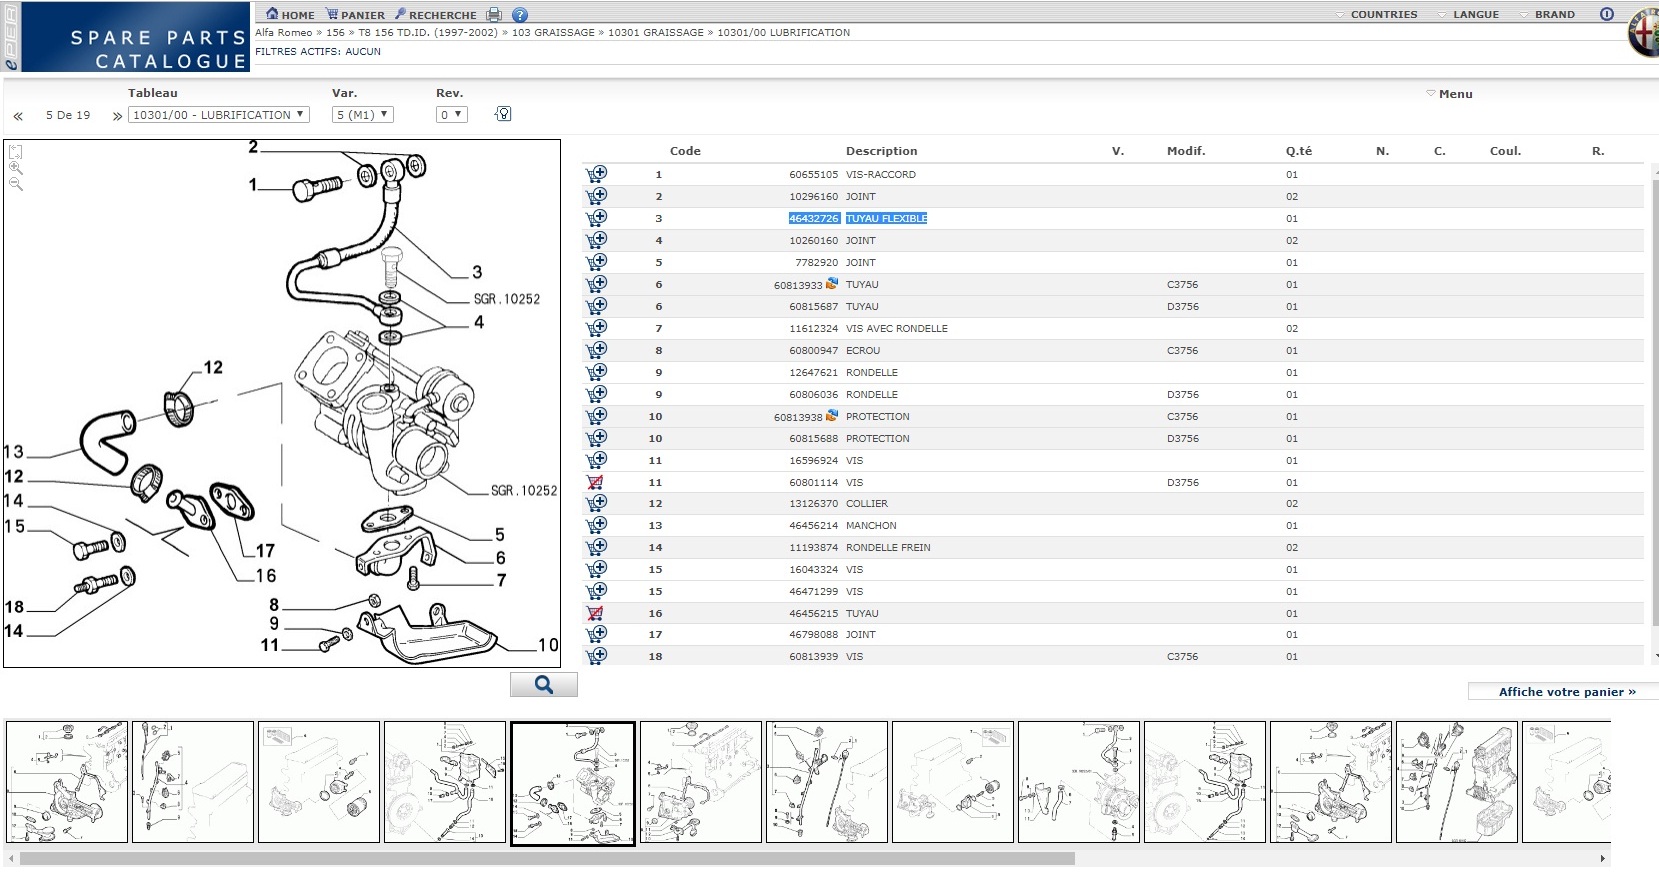
Task: Select the first diagram thumbnail in the strip
Action: click(x=67, y=782)
